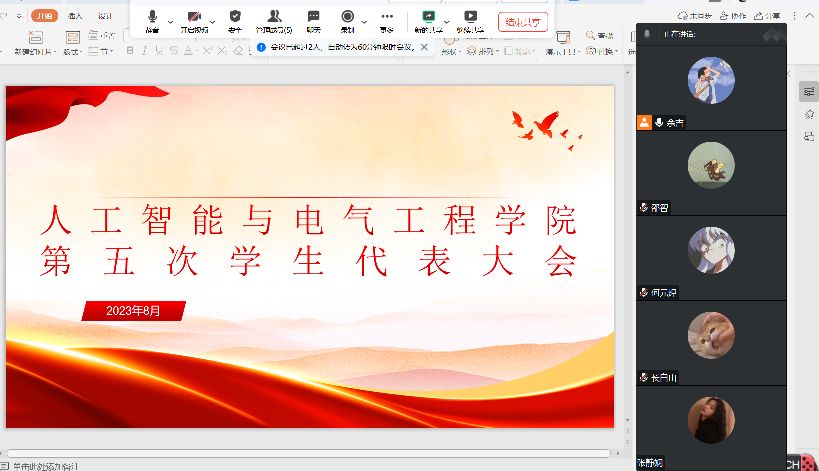819x471 pixels.
Task: Open the Insert ribbon tab
Action: tap(76, 16)
